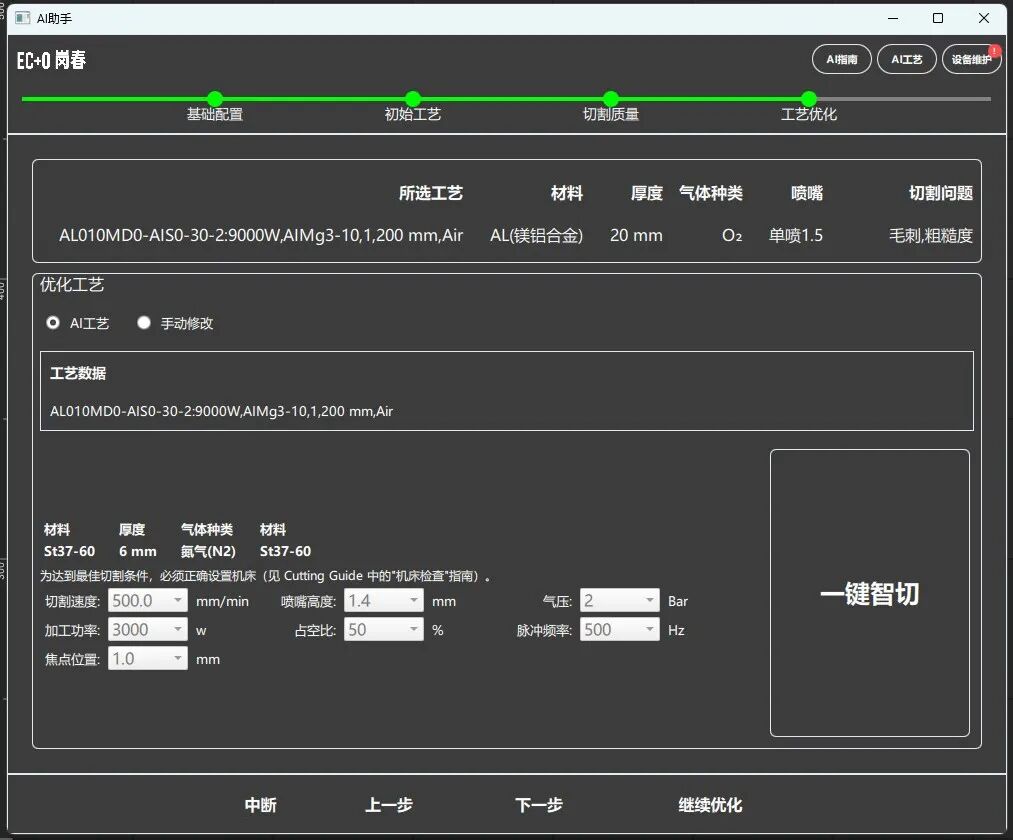
Task: Click 继续优化 at the bottom
Action: pos(709,804)
